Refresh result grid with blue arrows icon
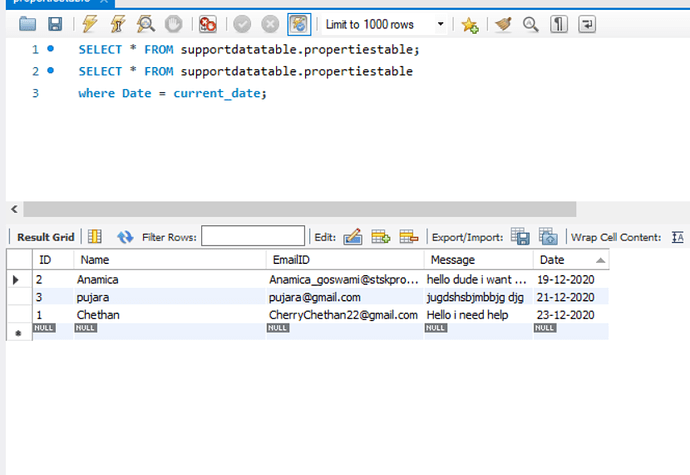The height and width of the screenshot is (475, 690). [x=125, y=237]
